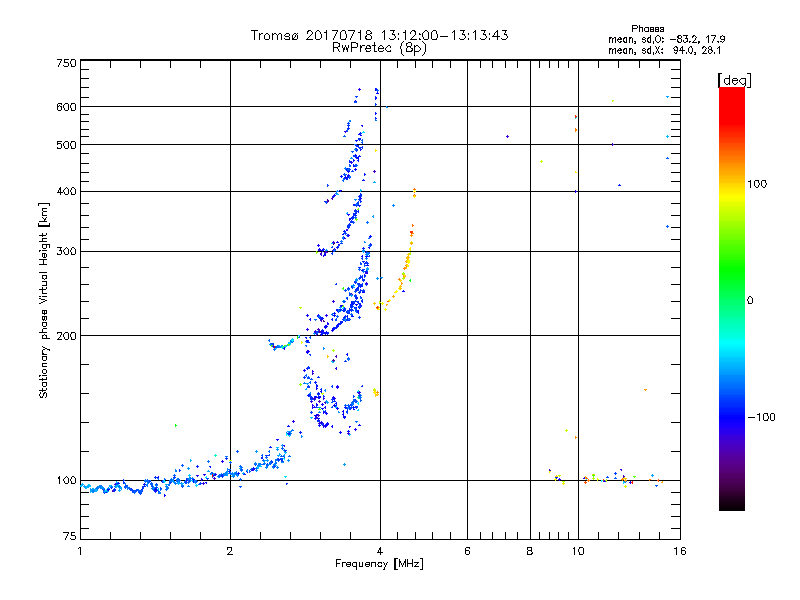Image resolution: width=800 pixels, height=600 pixels.
Task: Click the '16' frequency axis tick label
Action: [x=680, y=551]
